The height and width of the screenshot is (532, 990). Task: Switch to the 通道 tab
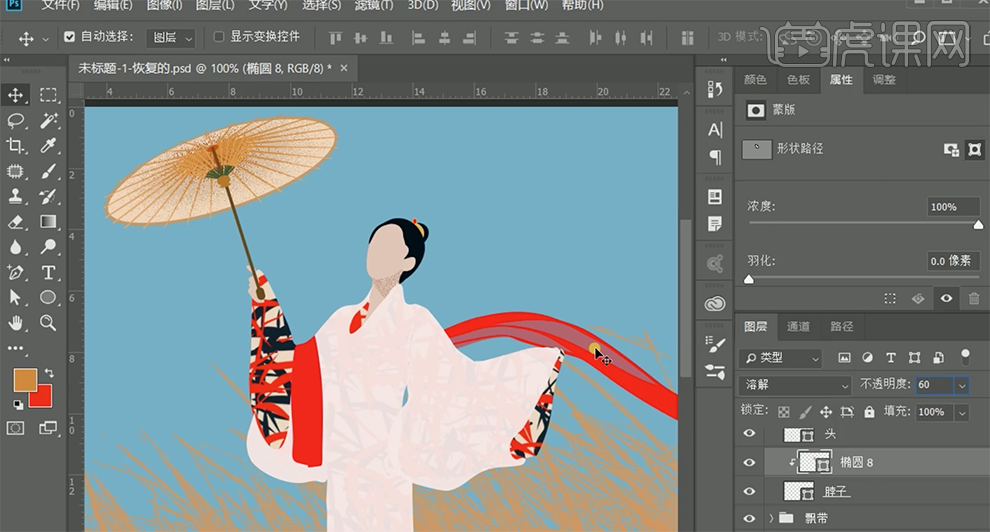point(798,327)
